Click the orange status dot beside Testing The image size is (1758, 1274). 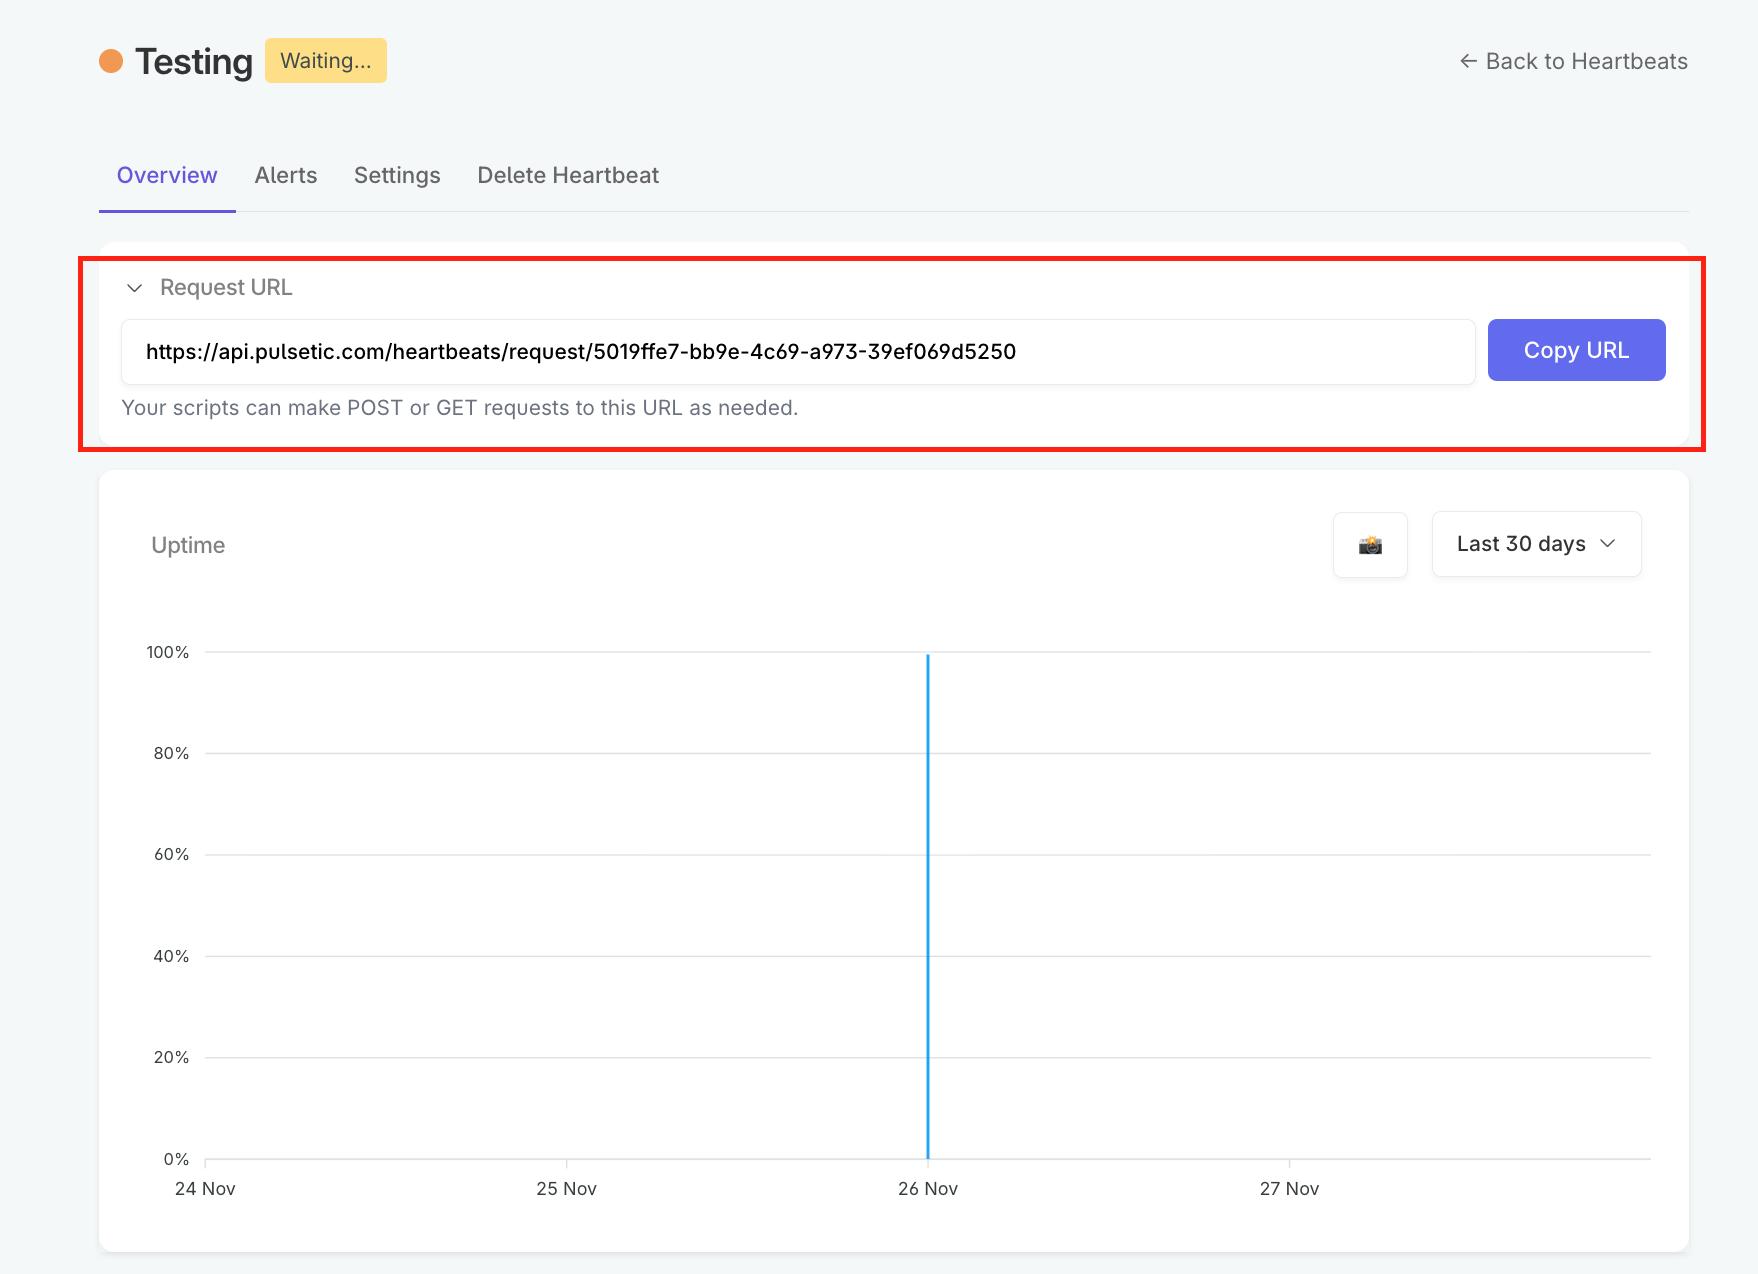(x=111, y=61)
